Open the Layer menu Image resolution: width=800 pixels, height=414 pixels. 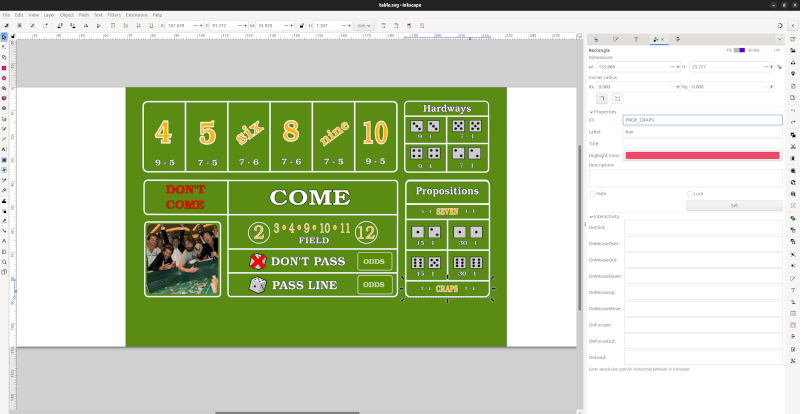[x=49, y=15]
